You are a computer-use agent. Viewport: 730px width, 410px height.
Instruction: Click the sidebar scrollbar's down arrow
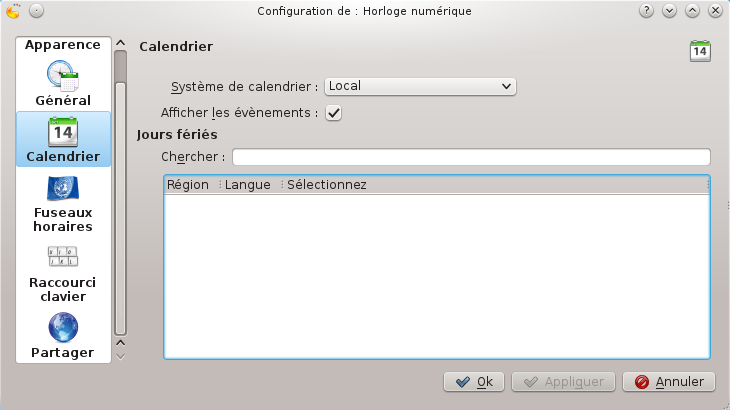[121, 357]
